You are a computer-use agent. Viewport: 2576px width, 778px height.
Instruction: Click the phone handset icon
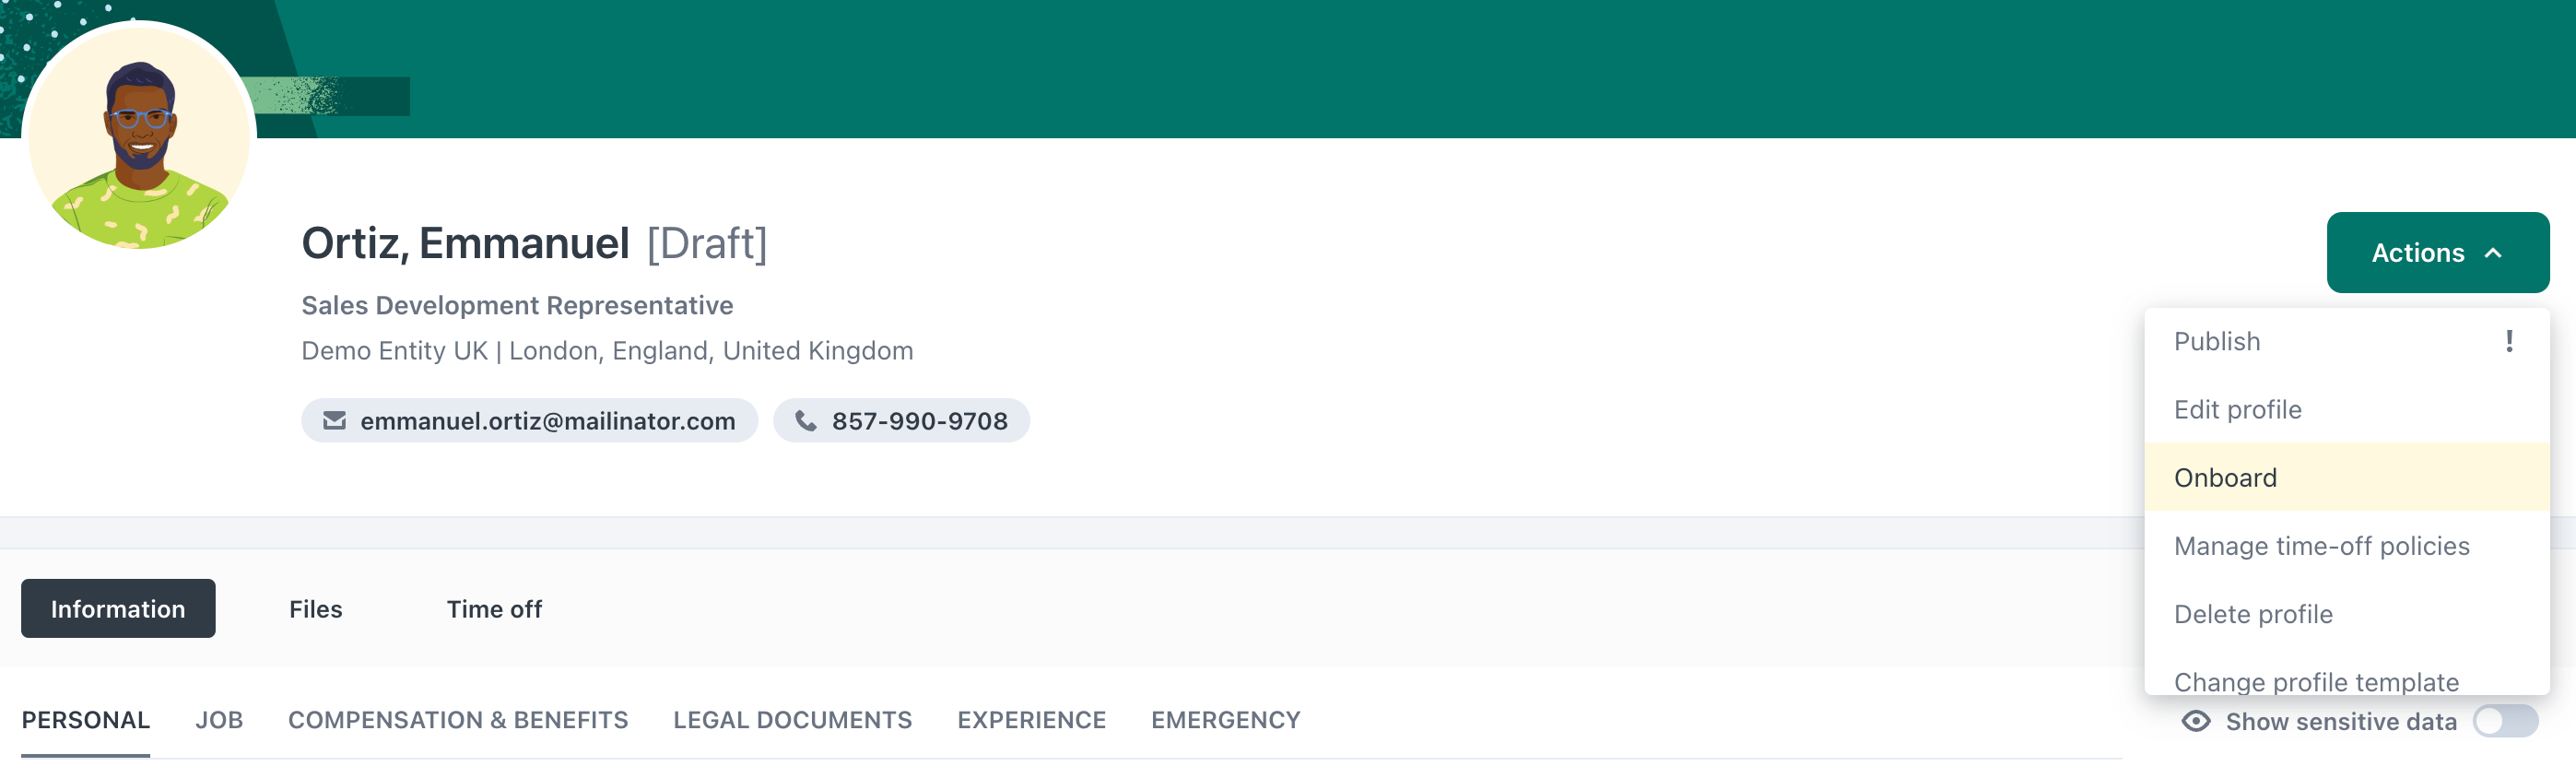click(805, 421)
